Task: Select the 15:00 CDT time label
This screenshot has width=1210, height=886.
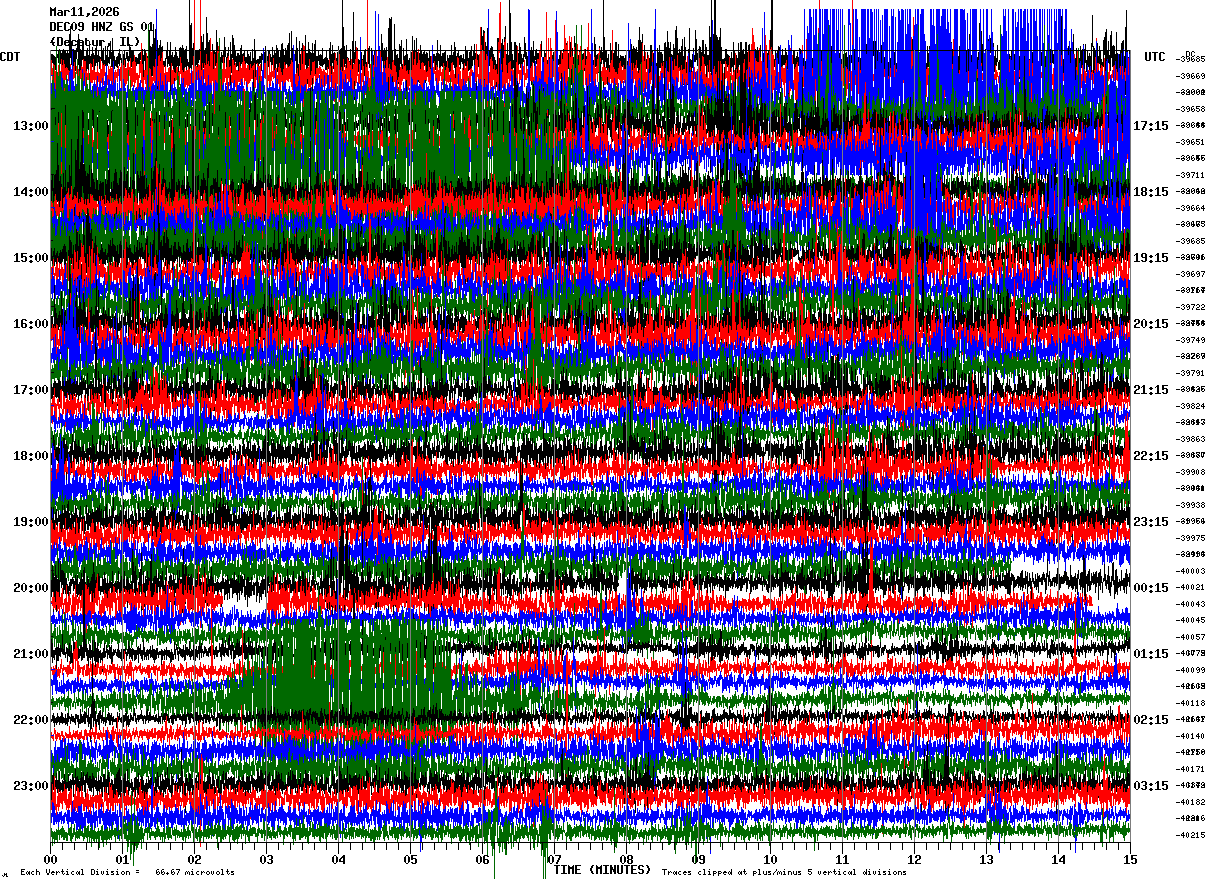Action: (31, 258)
